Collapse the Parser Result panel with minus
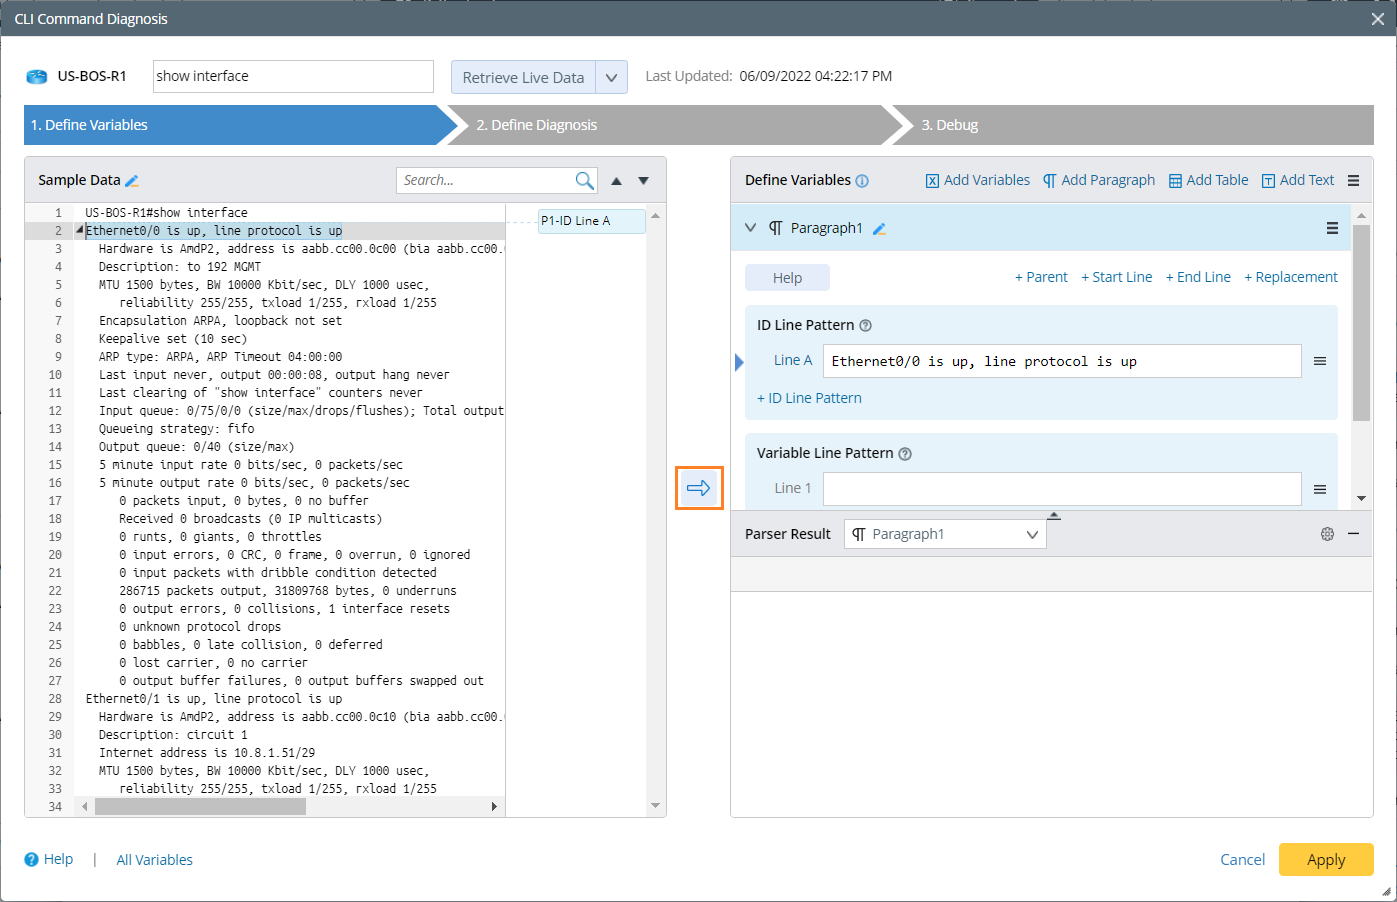The width and height of the screenshot is (1397, 902). click(x=1353, y=534)
